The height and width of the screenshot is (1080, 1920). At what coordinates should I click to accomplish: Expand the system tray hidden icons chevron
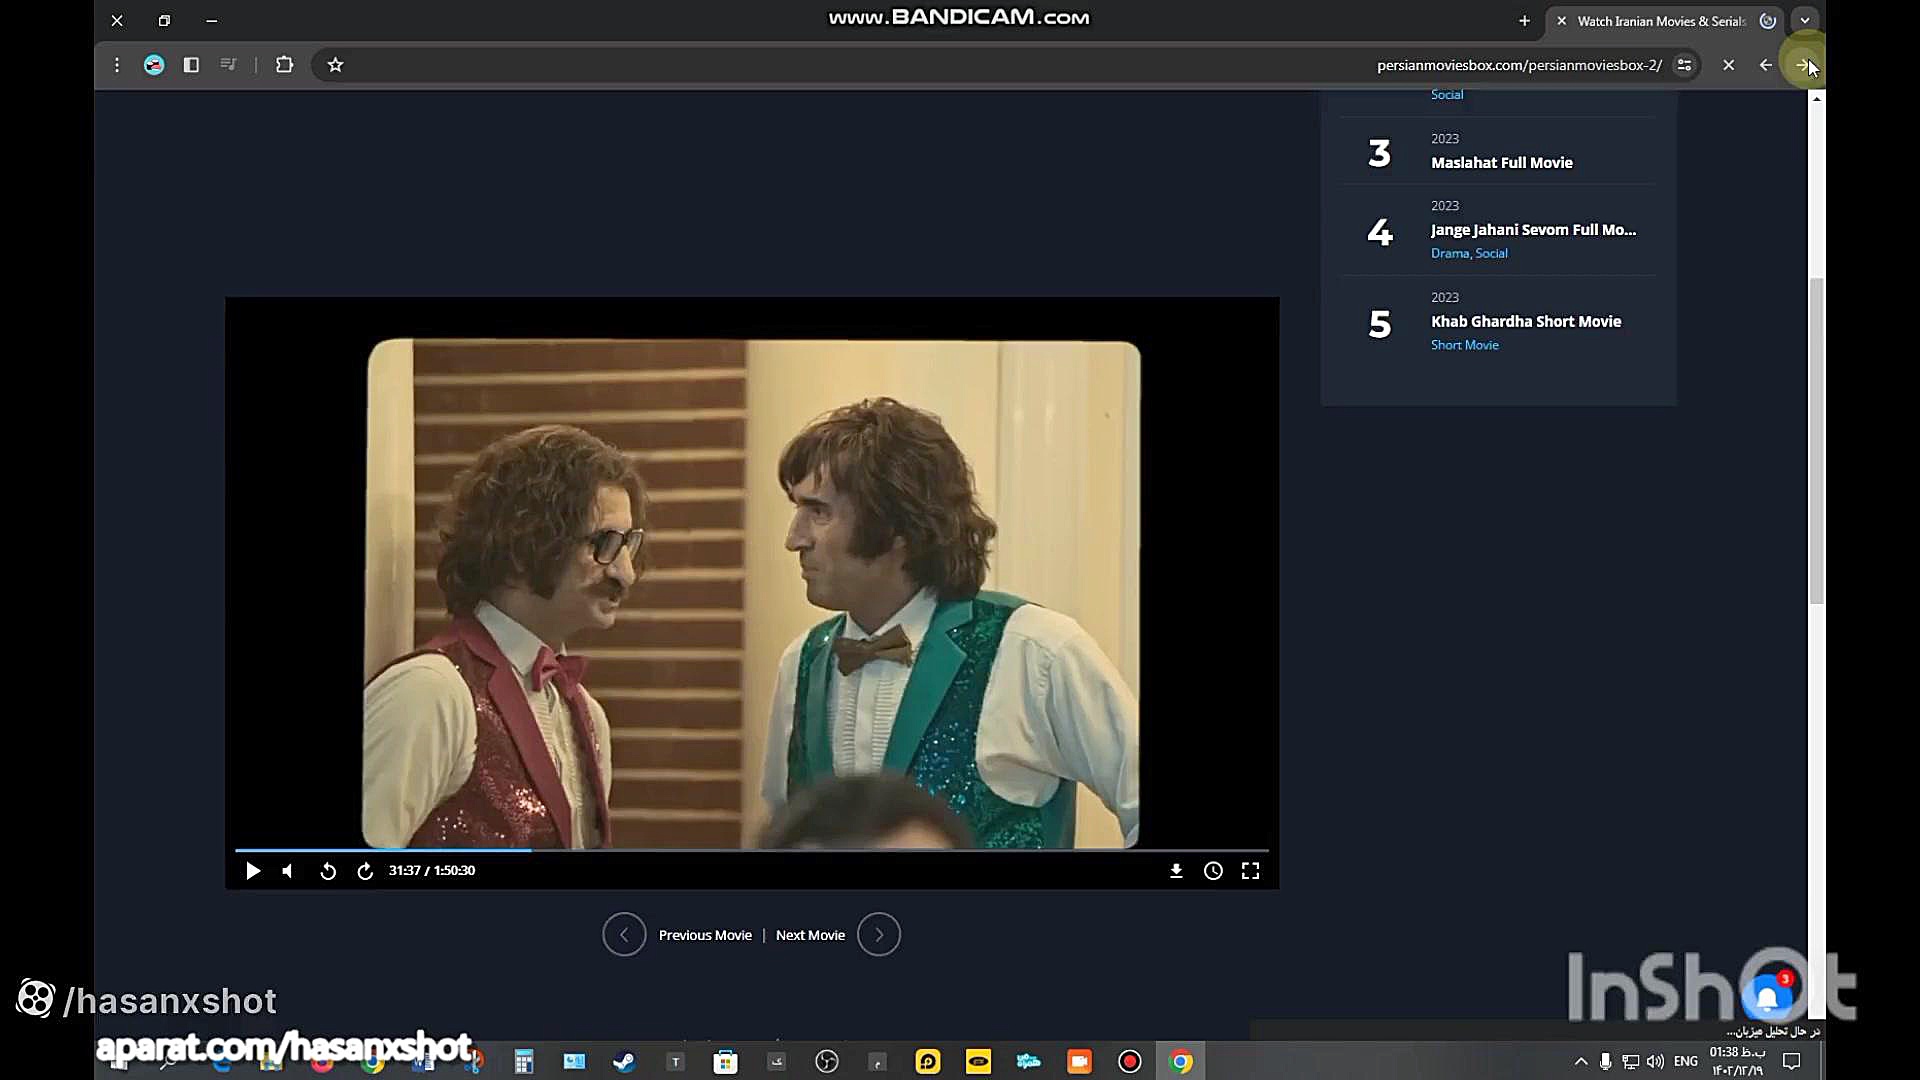pos(1581,1062)
